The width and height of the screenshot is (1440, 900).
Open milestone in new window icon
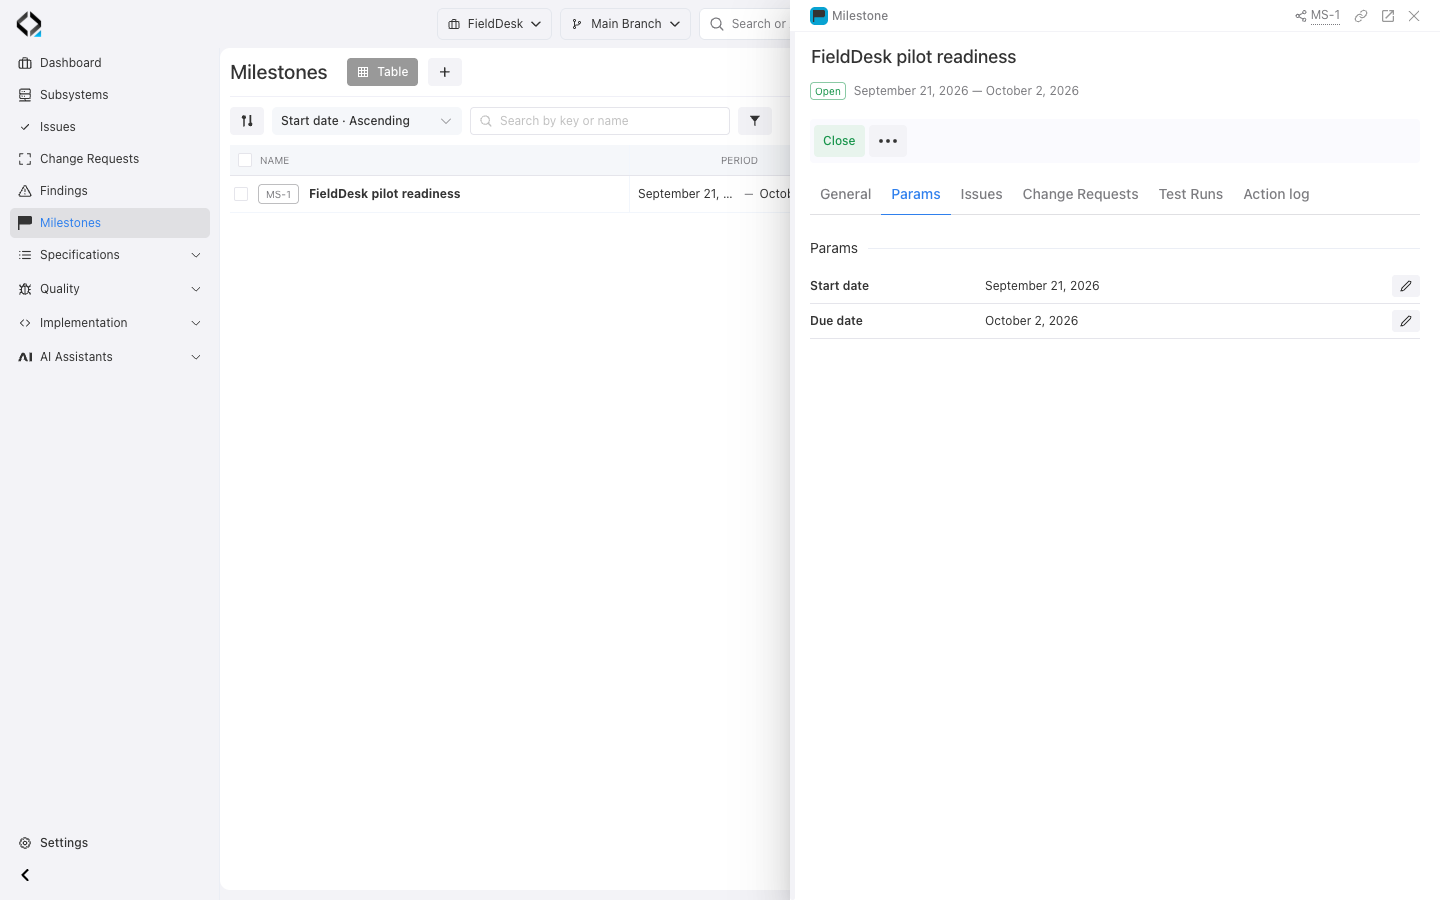(x=1388, y=16)
